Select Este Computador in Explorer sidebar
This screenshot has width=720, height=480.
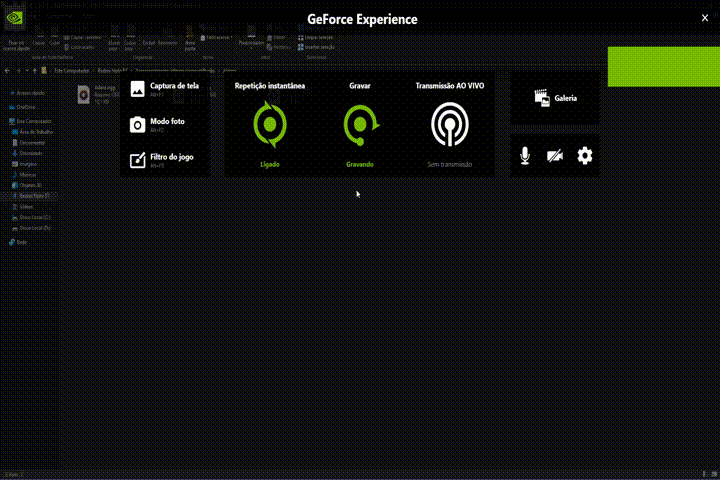tap(30, 121)
